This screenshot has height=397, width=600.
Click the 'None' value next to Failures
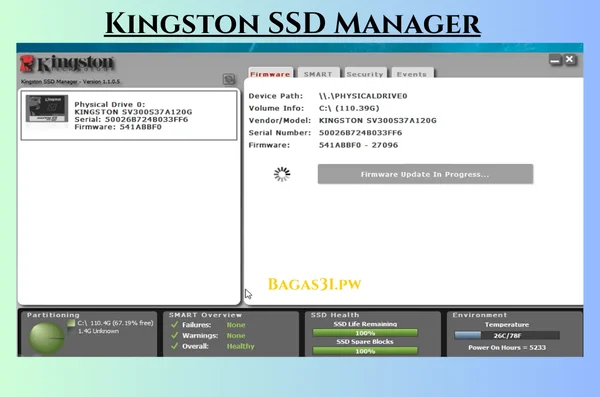point(236,325)
